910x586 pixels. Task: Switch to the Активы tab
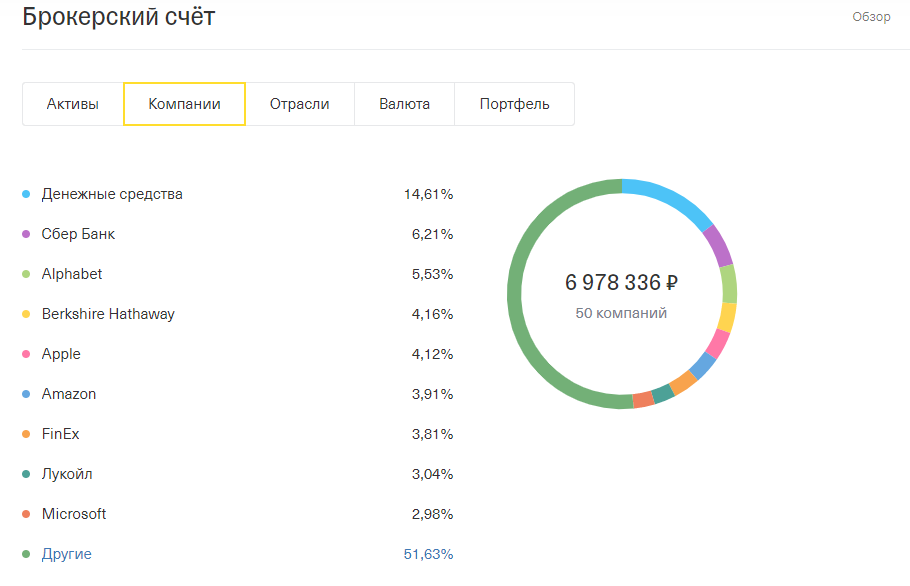[73, 104]
